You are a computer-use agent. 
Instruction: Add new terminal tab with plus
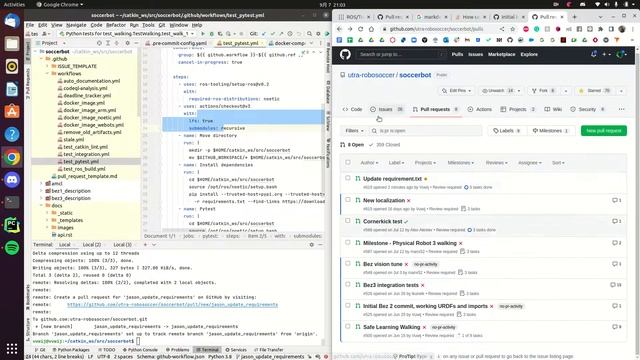pos(145,244)
